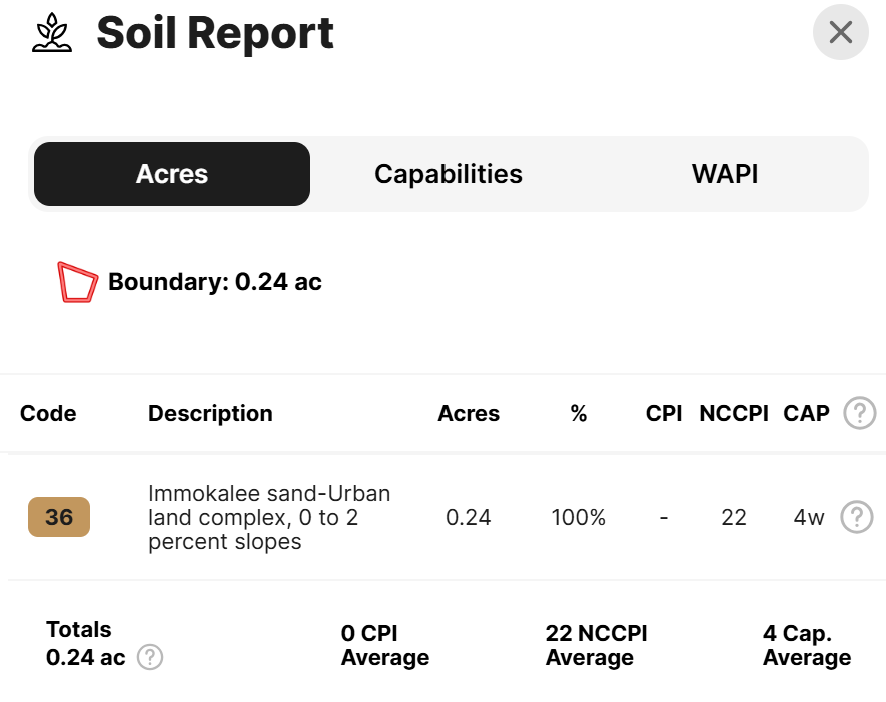
Task: Open help icon next to Totals acreage
Action: point(150,657)
